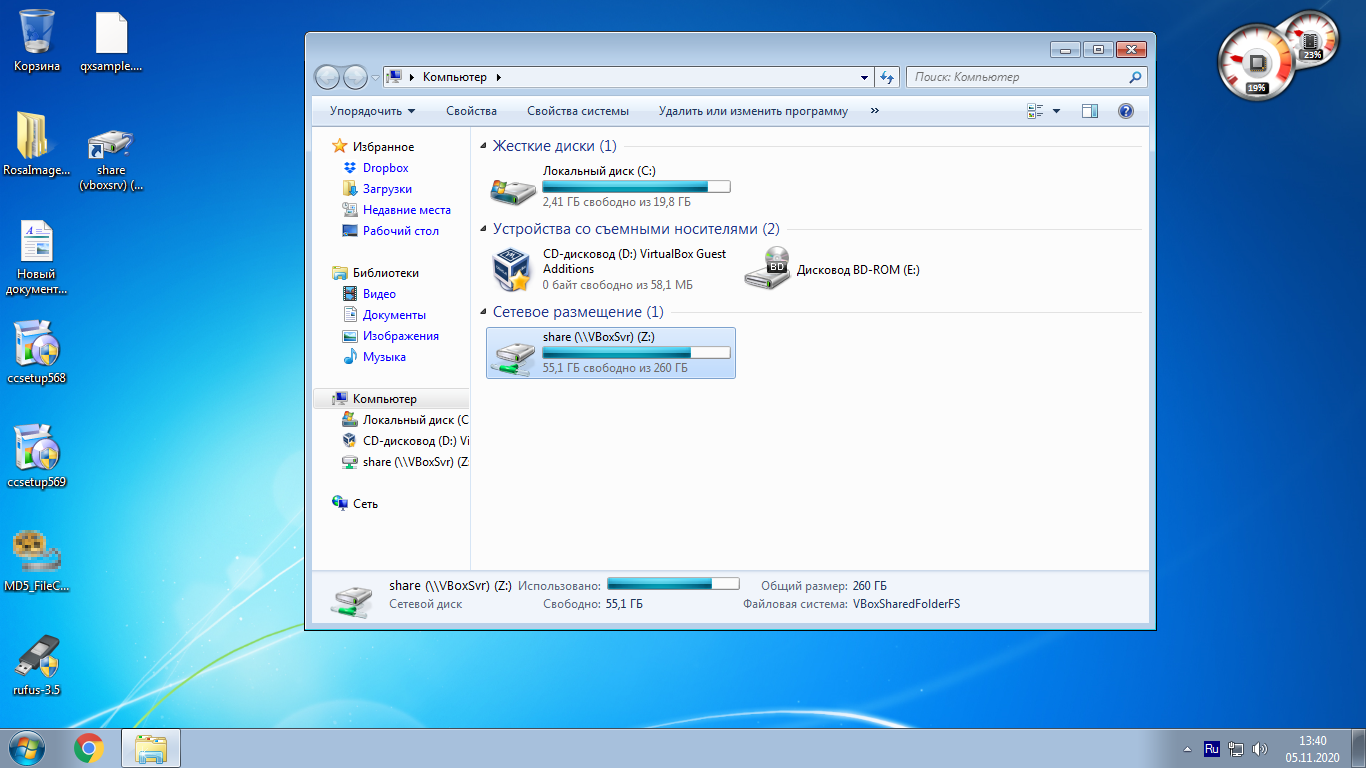Go back with the back arrow
Screen dimensions: 1366x768
(x=327, y=77)
